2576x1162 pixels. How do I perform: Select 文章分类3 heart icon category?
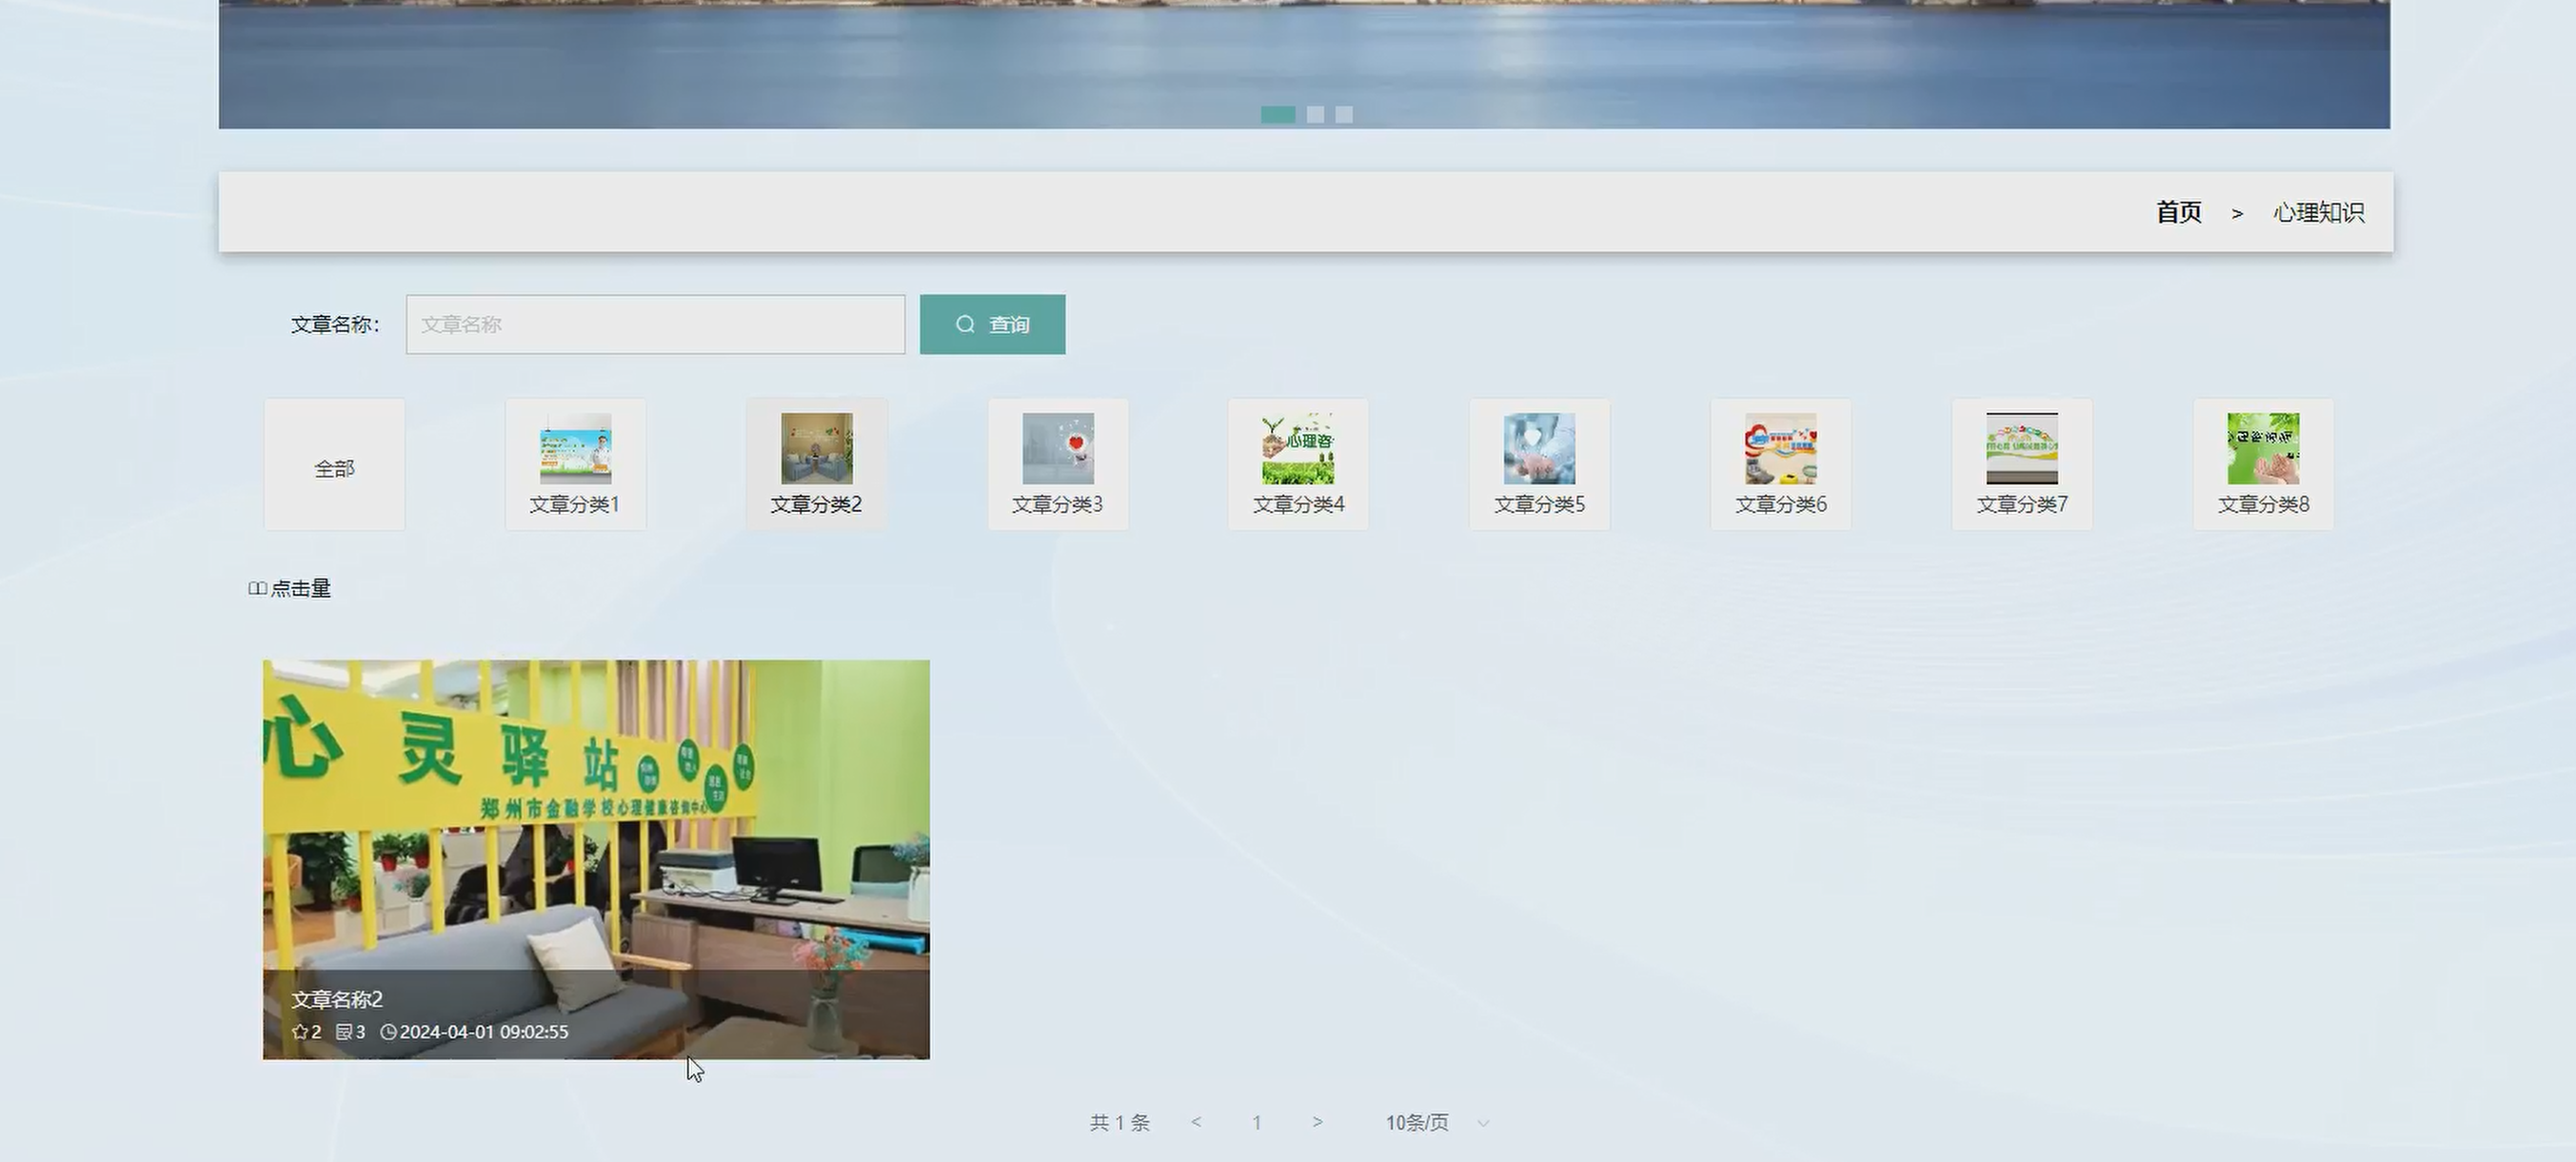tap(1057, 449)
